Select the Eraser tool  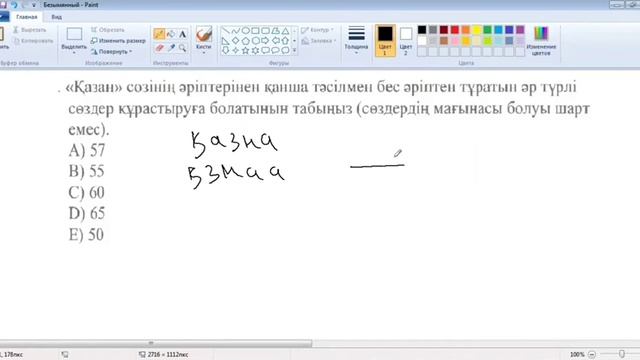[x=159, y=48]
